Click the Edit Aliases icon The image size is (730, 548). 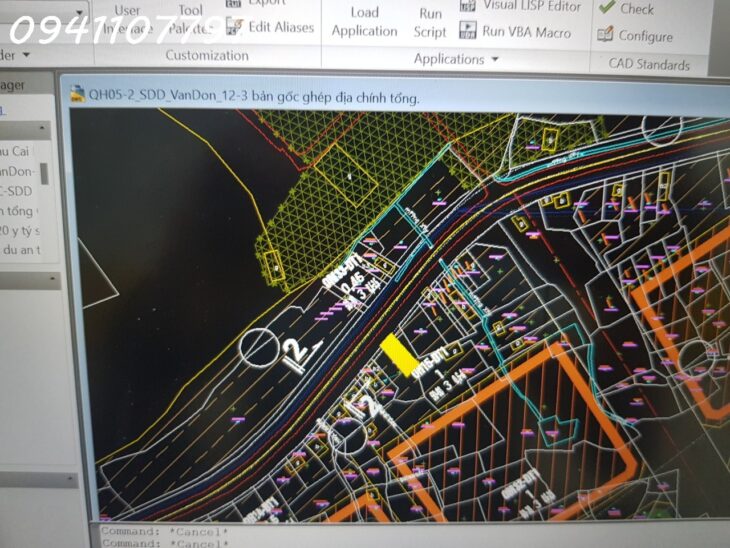click(234, 27)
